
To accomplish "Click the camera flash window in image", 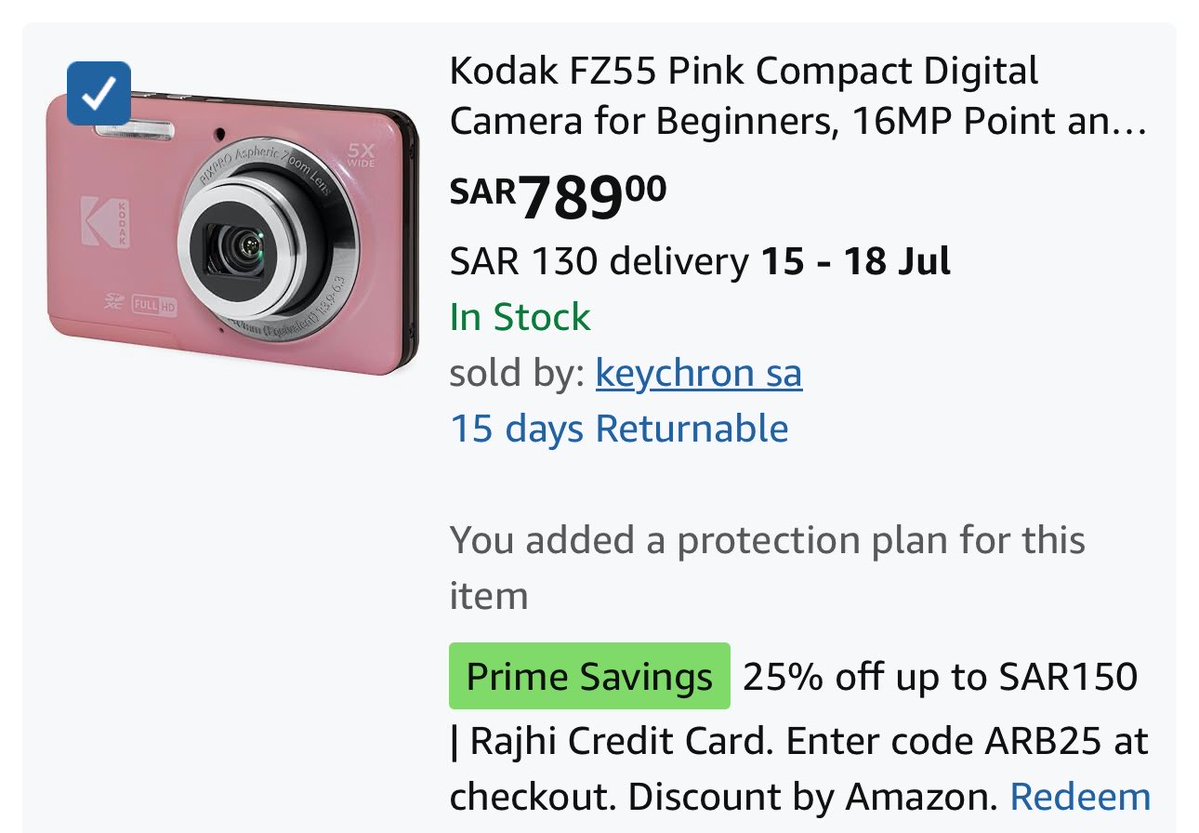I will (134, 130).
